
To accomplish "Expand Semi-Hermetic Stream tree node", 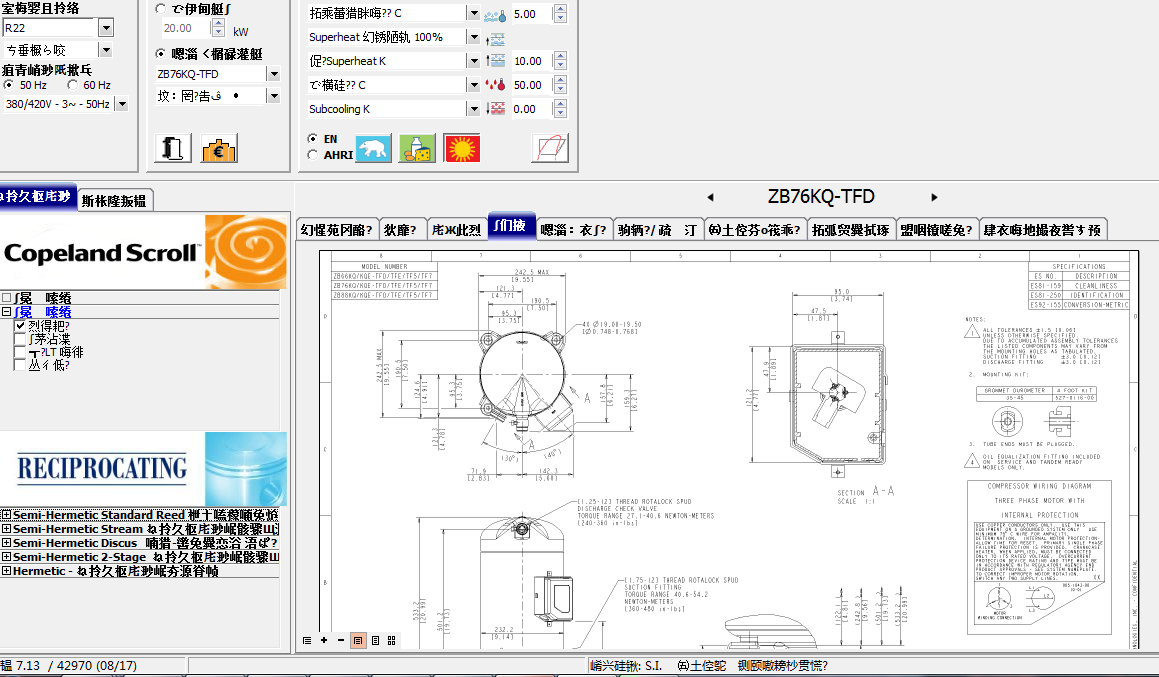I will point(6,529).
